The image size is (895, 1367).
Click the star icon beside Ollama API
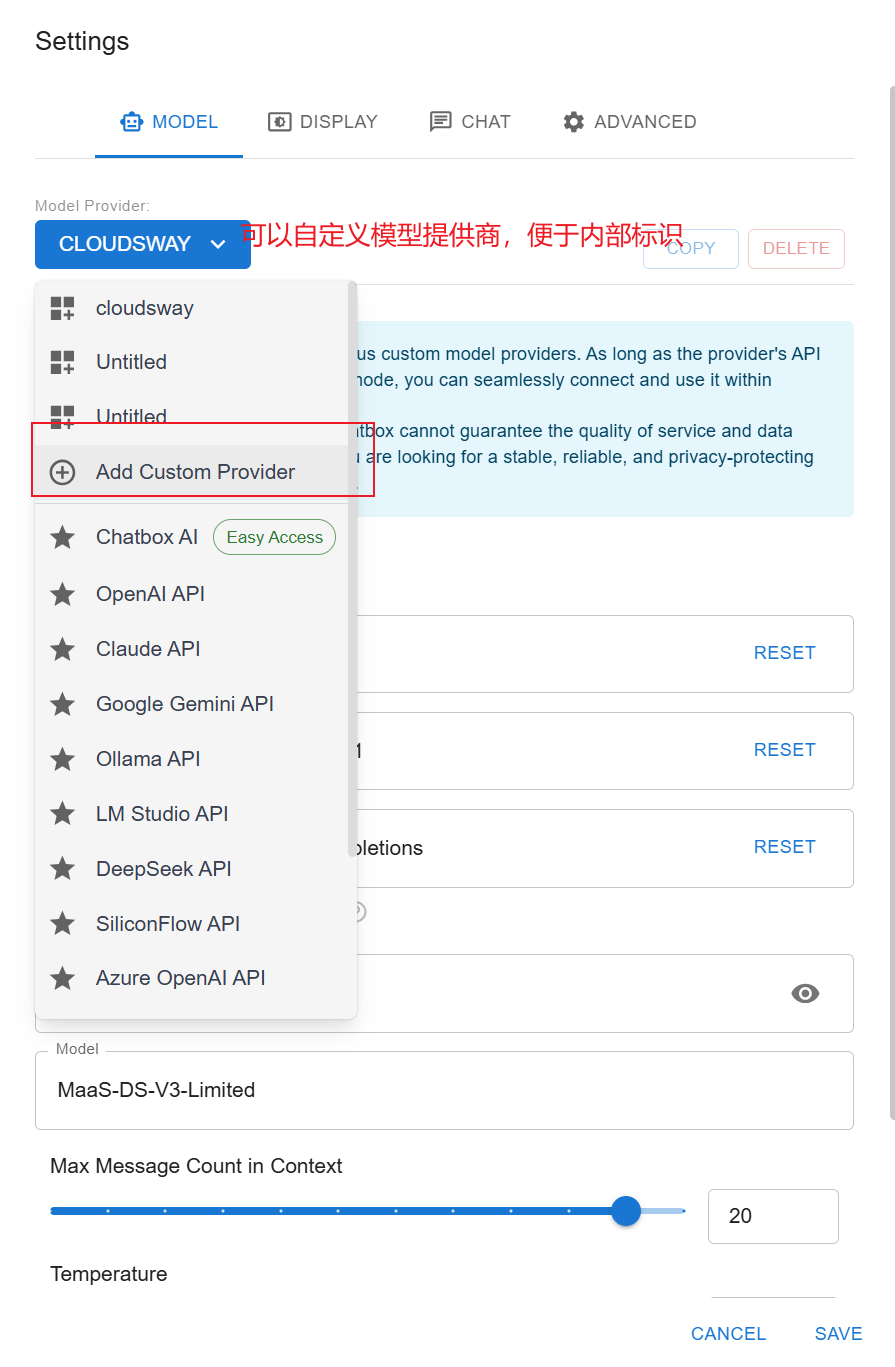pyautogui.click(x=63, y=759)
